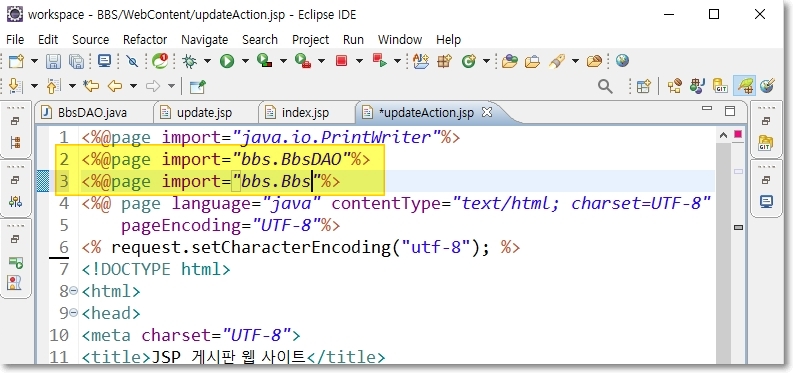The width and height of the screenshot is (793, 373).
Task: Switch to the index.jsp tab
Action: point(305,112)
